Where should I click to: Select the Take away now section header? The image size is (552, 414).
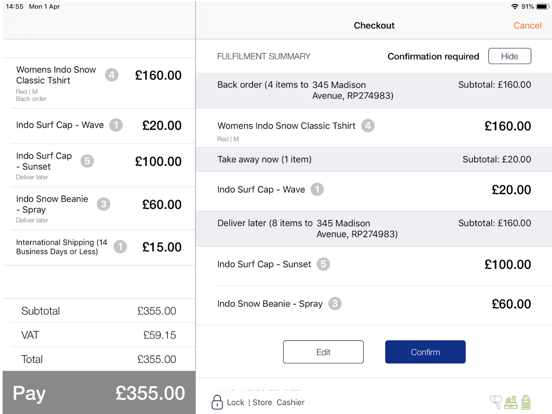point(374,159)
